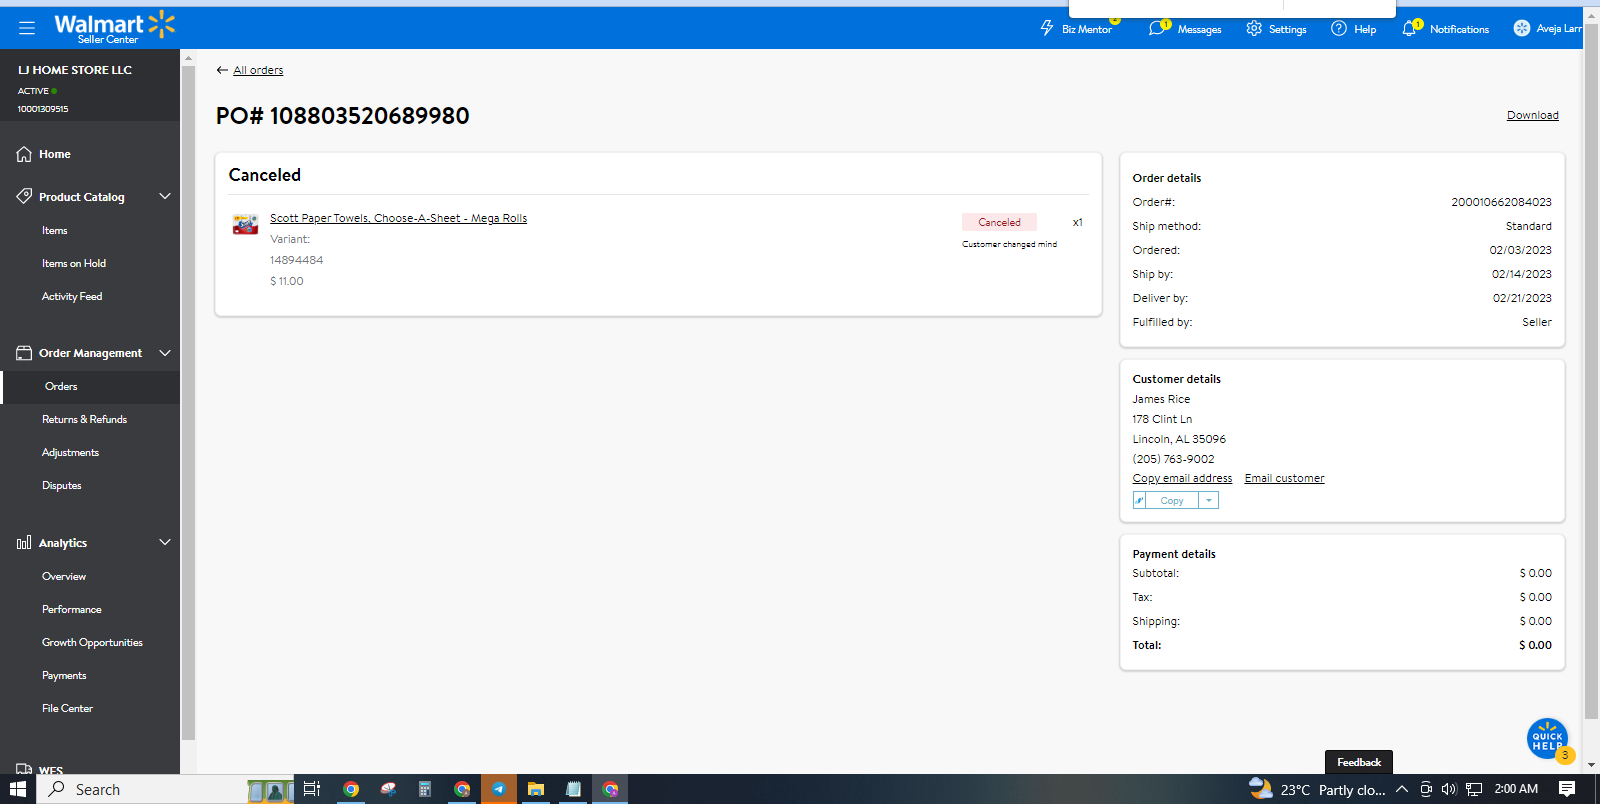
Task: Collapse the Analytics section
Action: point(165,542)
